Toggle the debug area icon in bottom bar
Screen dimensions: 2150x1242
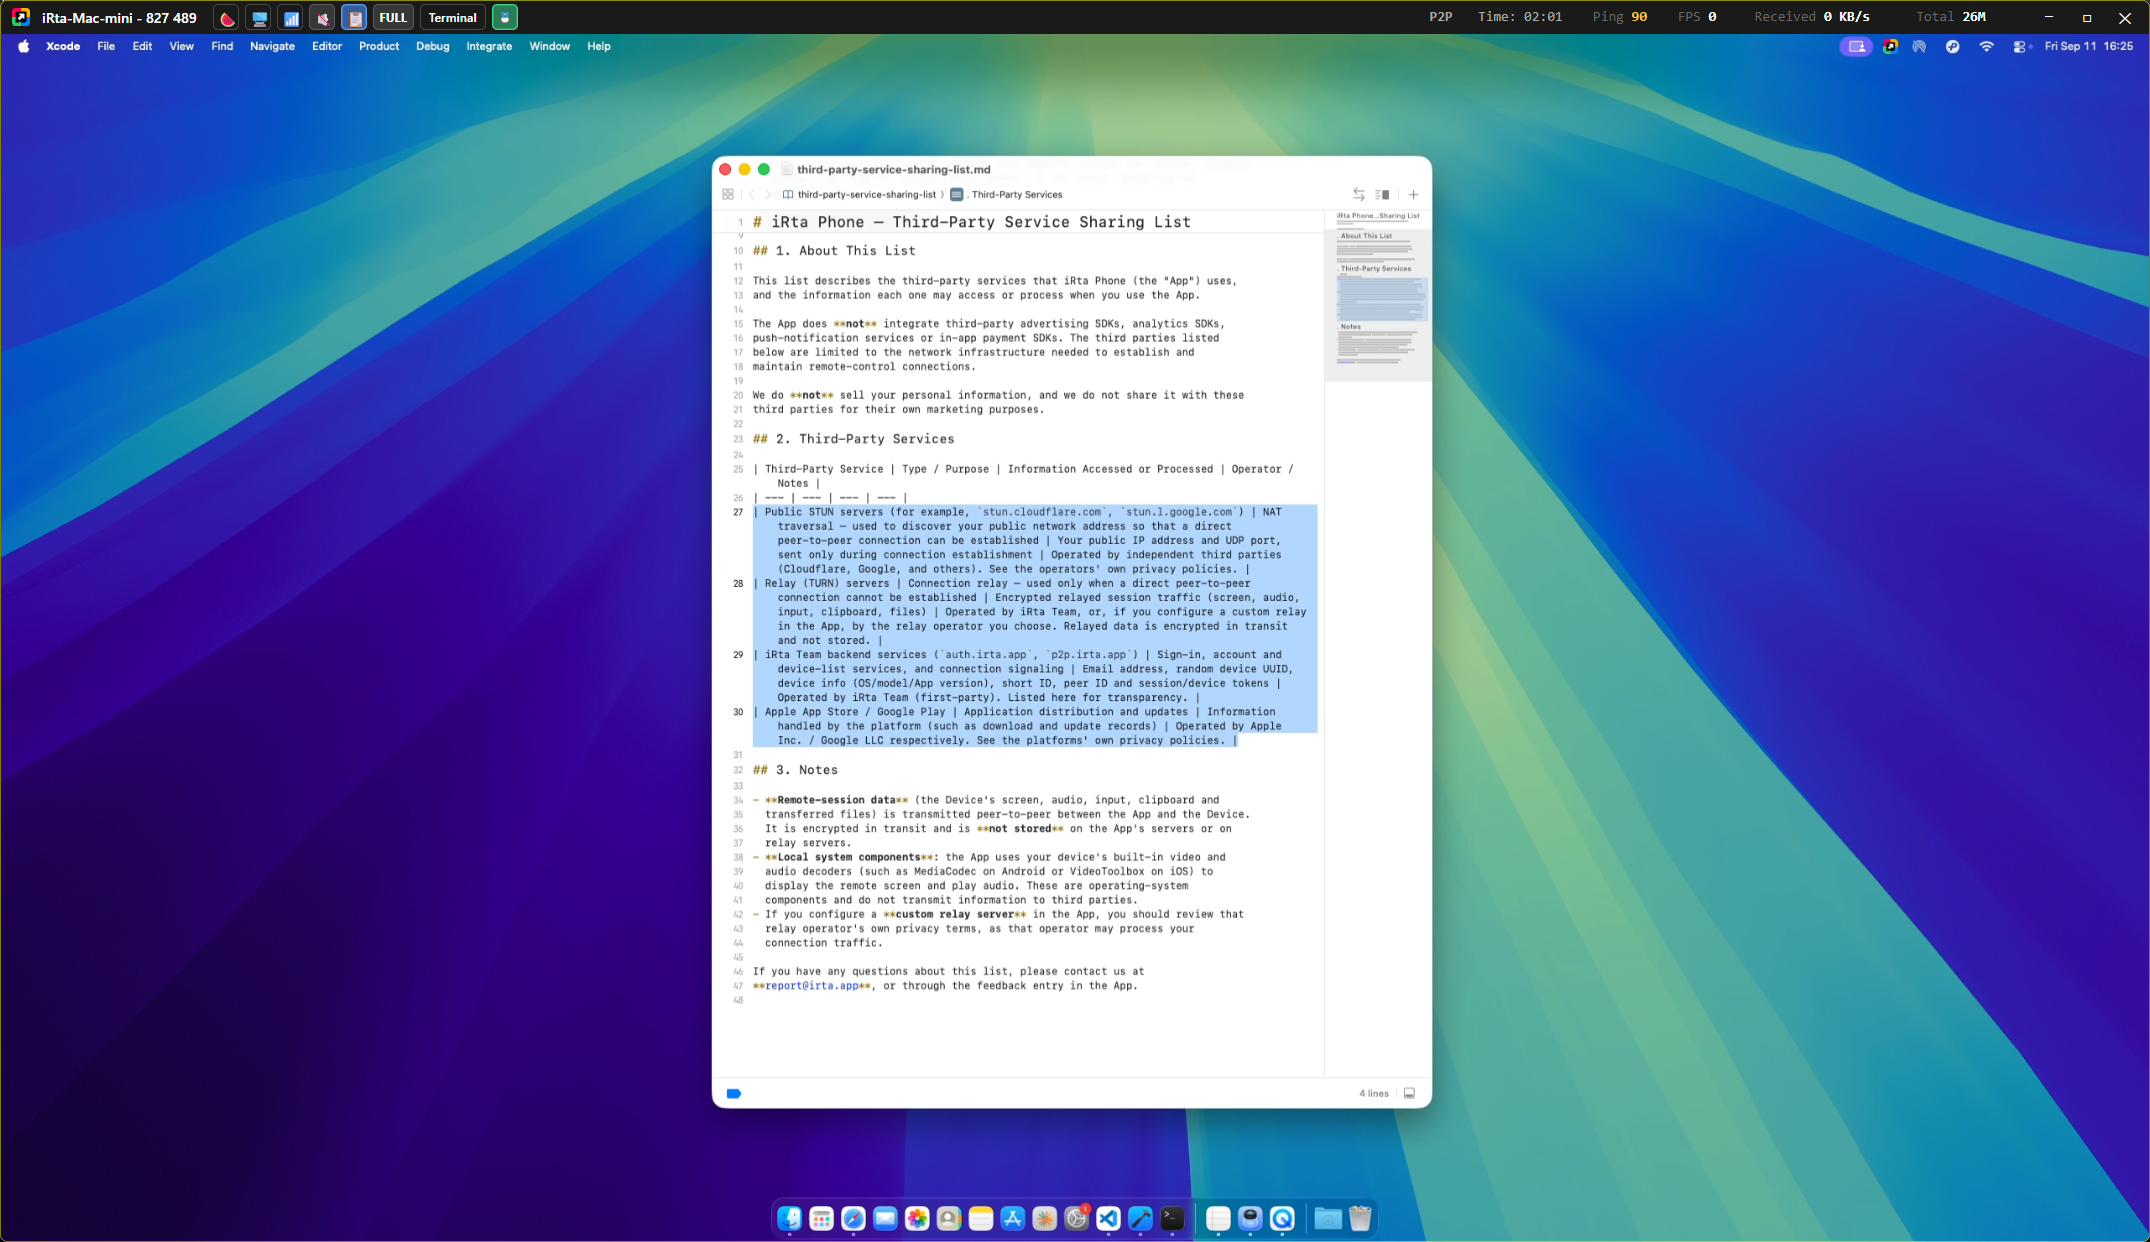click(1409, 1094)
